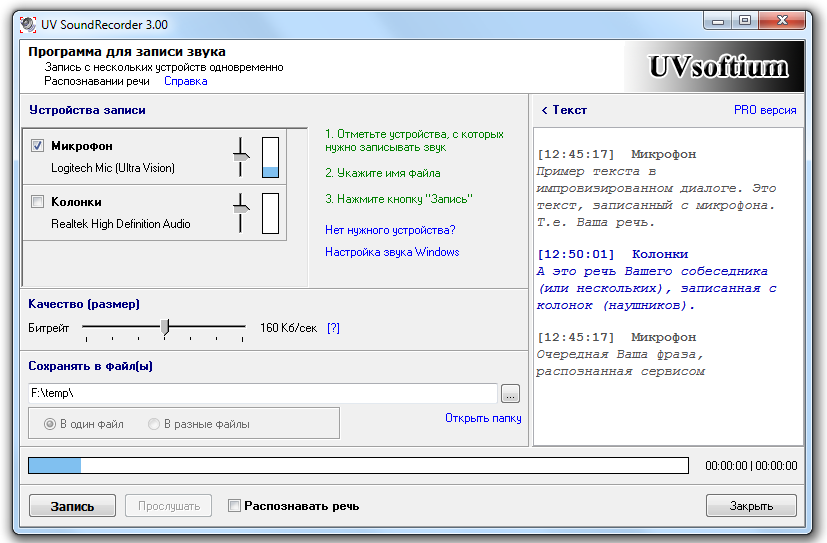
Task: Click 'Нет нужного устройства?' link
Action: coord(390,230)
